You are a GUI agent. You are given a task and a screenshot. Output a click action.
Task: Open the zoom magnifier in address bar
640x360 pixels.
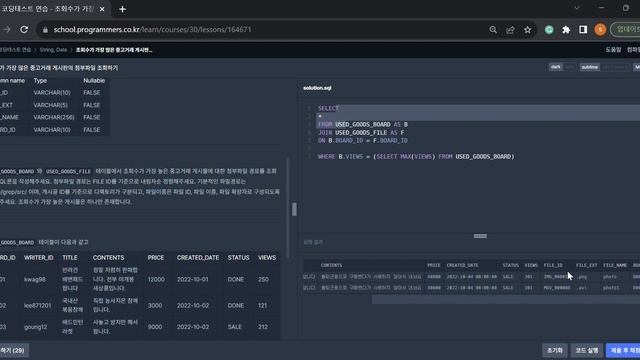(493, 29)
